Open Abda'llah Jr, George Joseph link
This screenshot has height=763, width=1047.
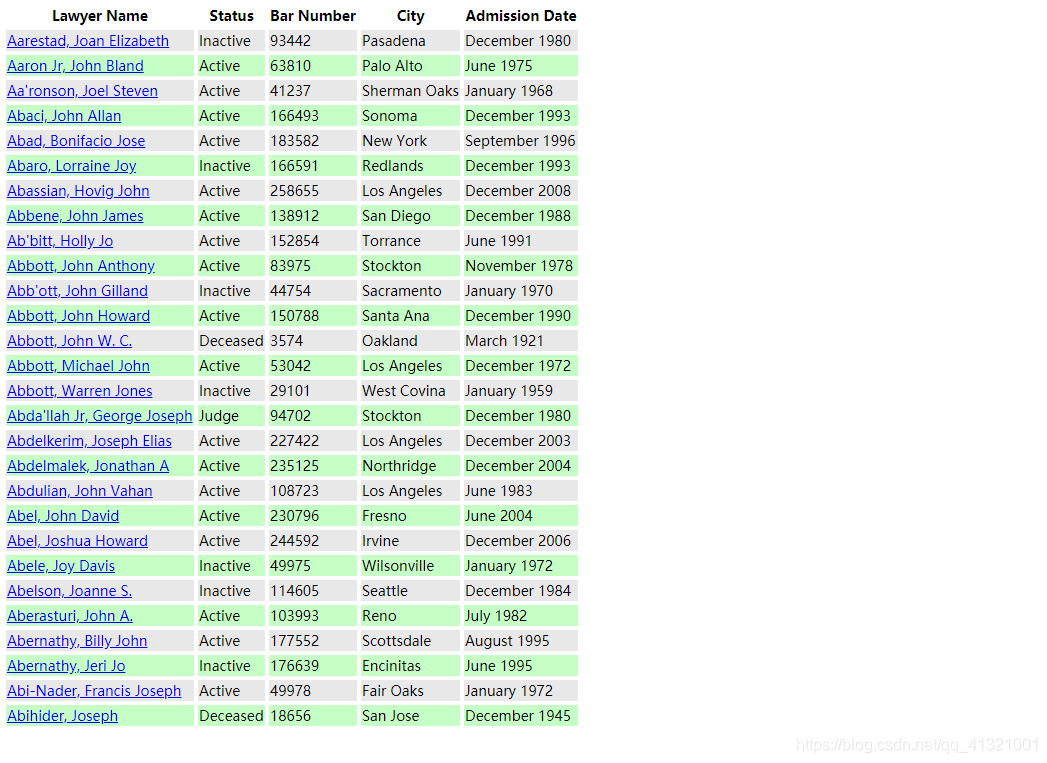100,416
